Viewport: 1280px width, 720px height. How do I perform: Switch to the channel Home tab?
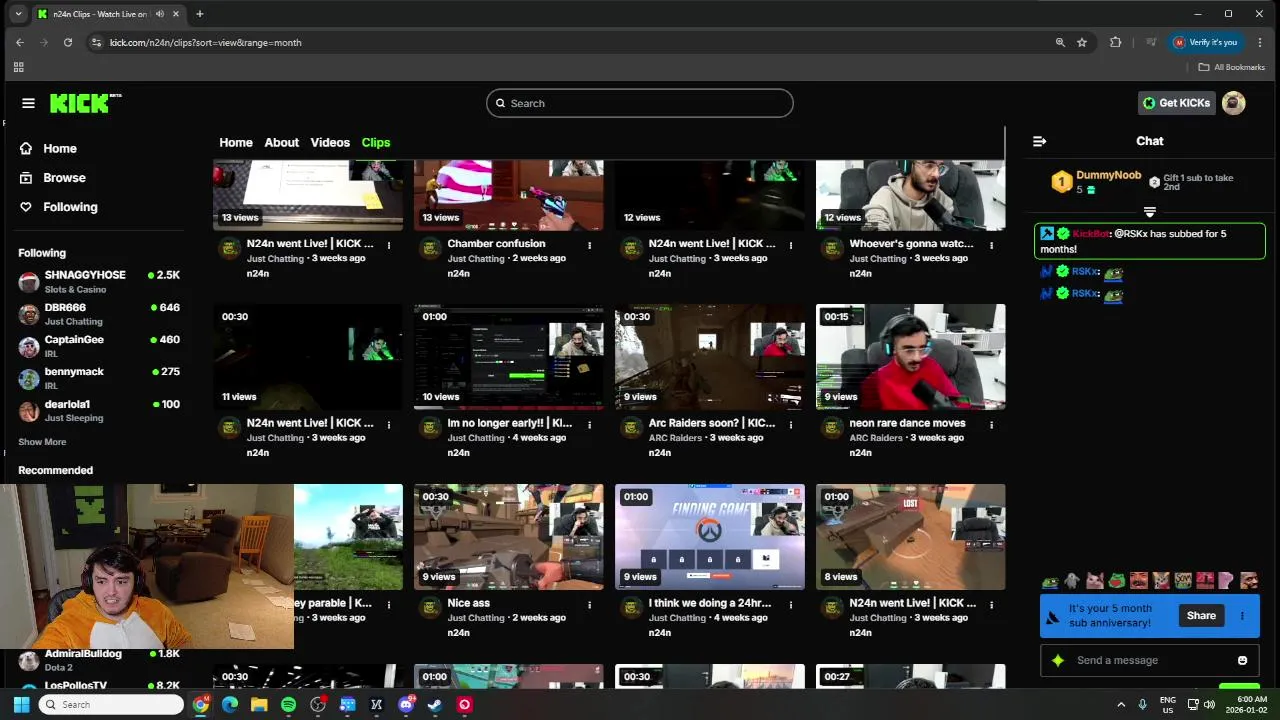click(236, 142)
